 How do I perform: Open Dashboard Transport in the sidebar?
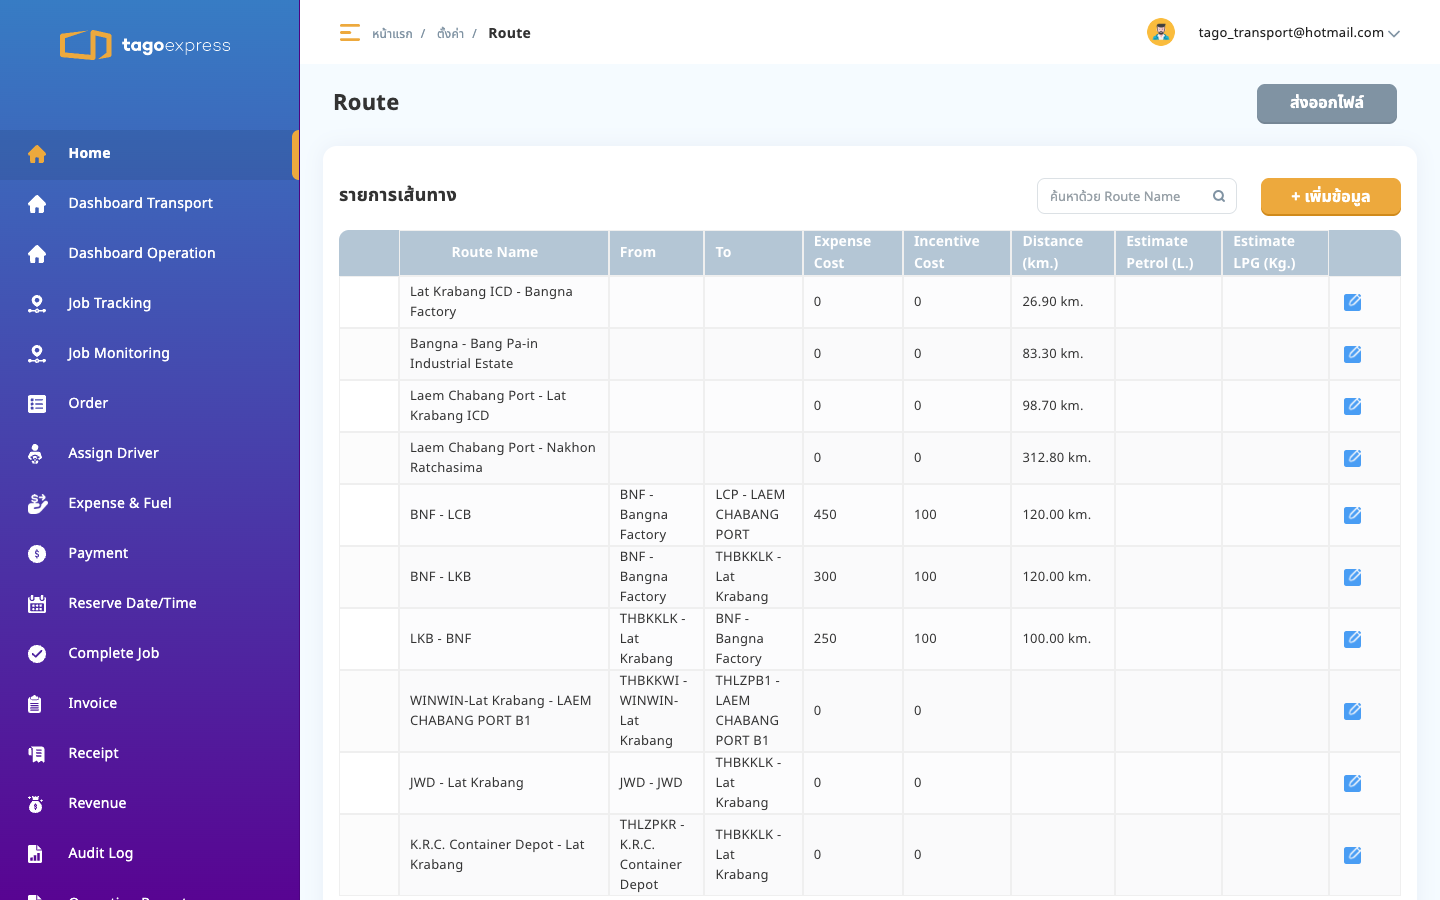point(150,204)
